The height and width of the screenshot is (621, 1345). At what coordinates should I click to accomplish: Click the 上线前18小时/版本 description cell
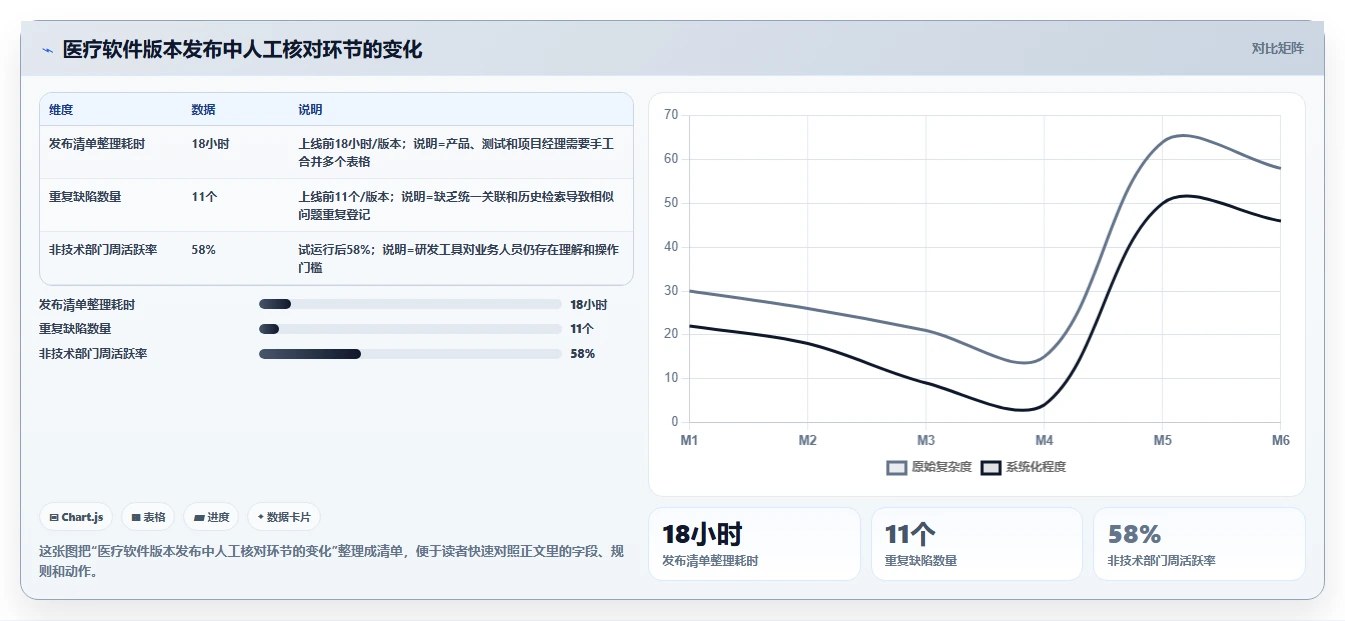point(459,152)
